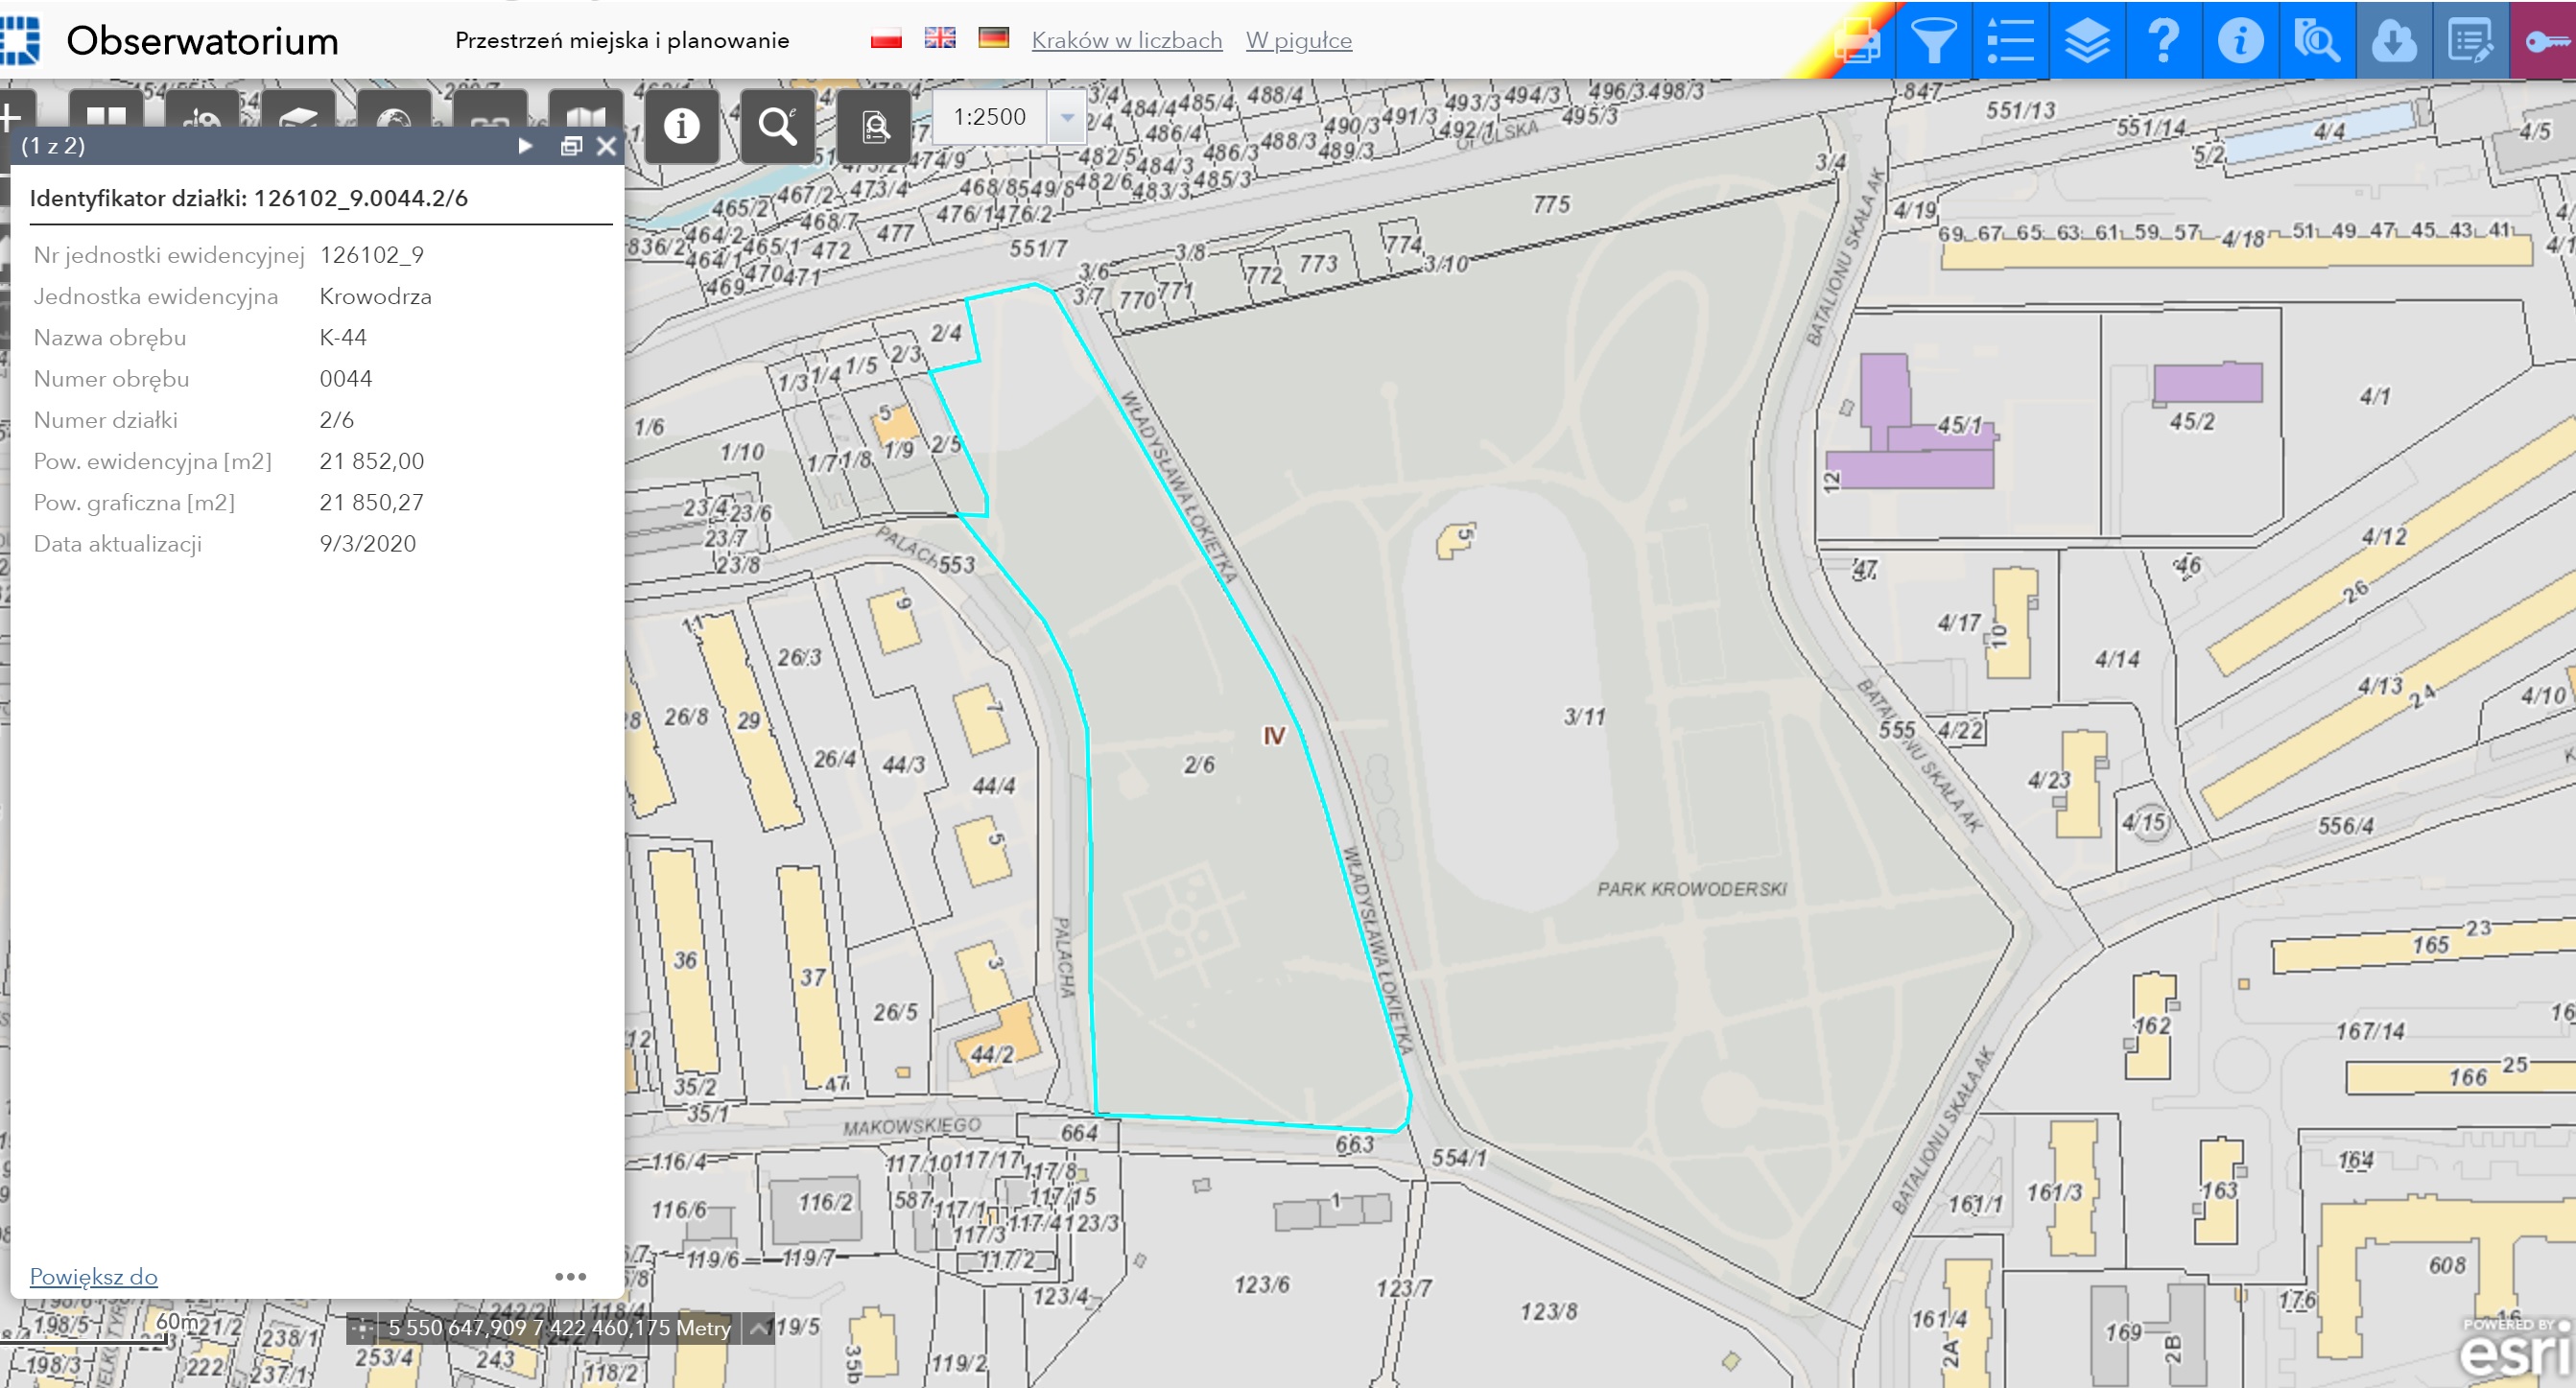Image resolution: width=2576 pixels, height=1388 pixels.
Task: Click parcel label 116/2
Action: click(825, 1203)
